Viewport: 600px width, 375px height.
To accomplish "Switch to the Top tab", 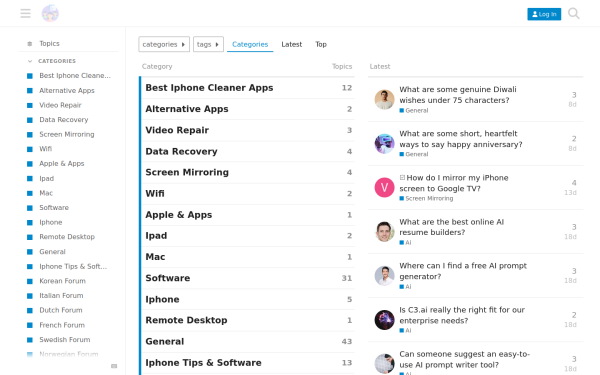I will pos(321,44).
